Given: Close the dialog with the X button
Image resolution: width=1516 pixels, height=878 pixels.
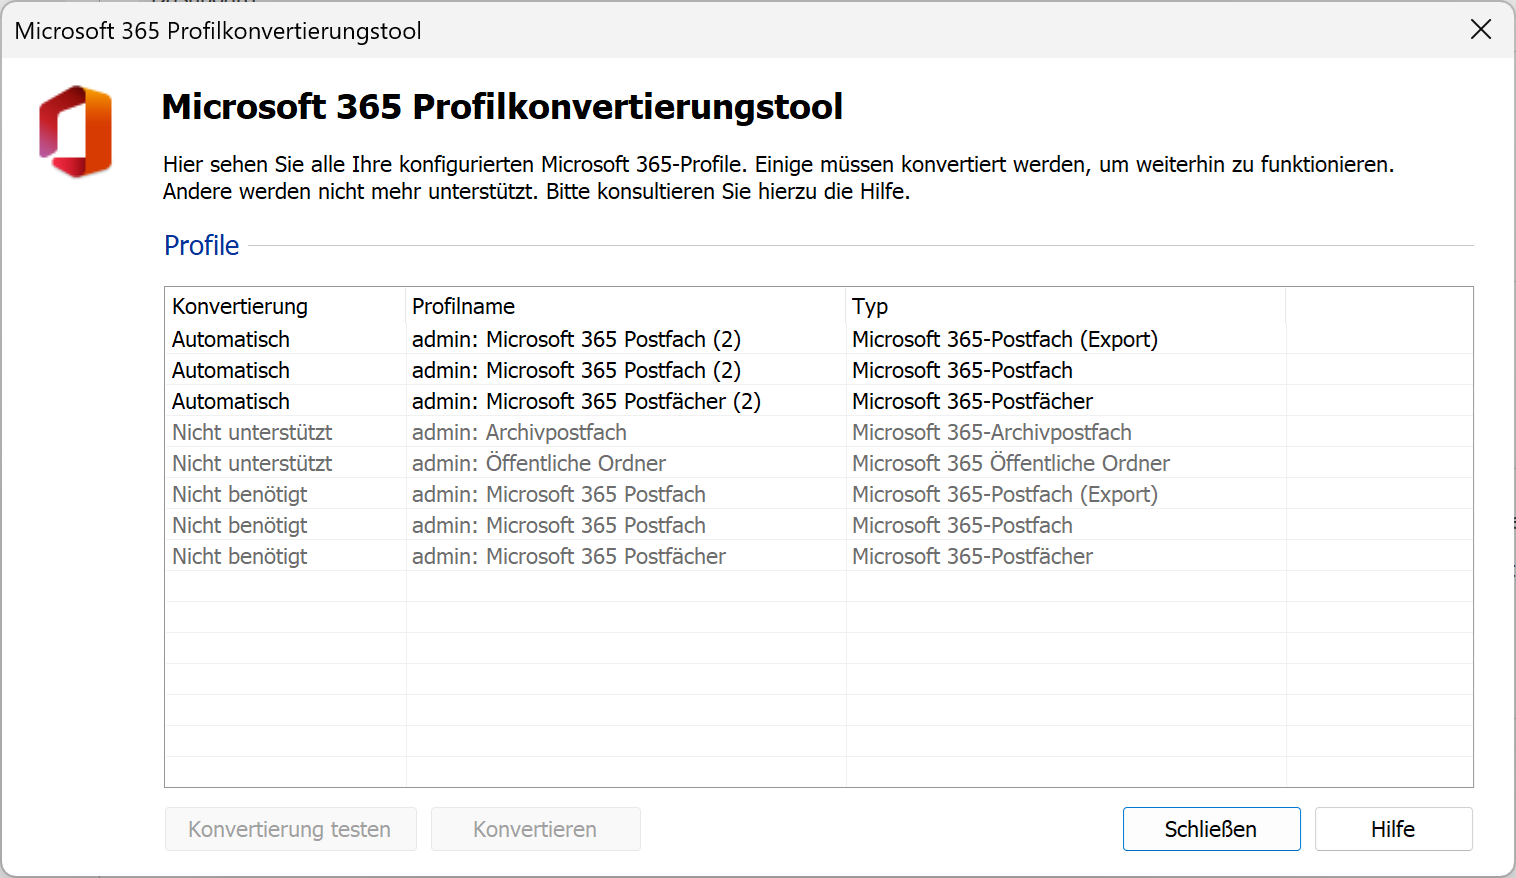Looking at the screenshot, I should [1480, 30].
